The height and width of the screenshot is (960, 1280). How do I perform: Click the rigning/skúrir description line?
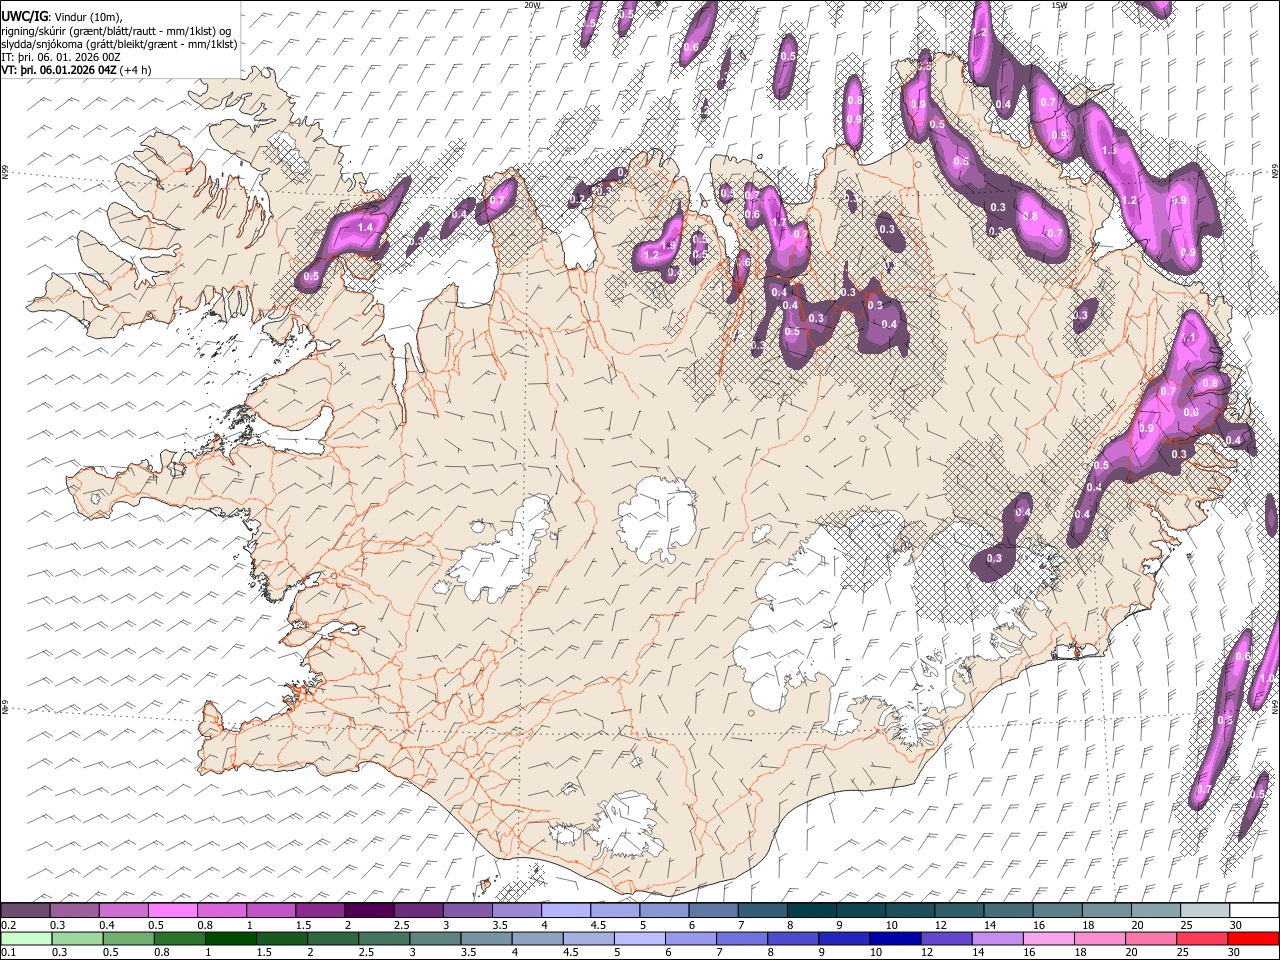click(116, 31)
